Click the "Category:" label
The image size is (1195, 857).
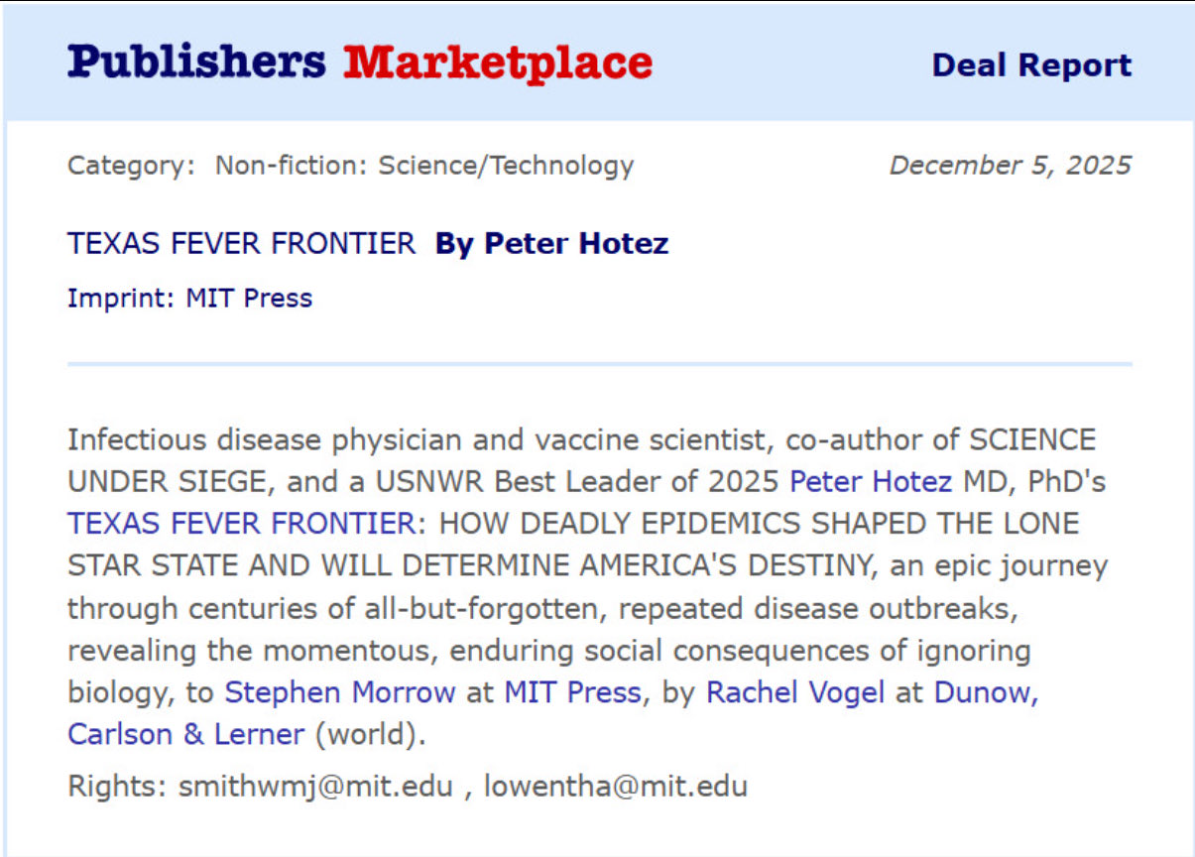[132, 165]
